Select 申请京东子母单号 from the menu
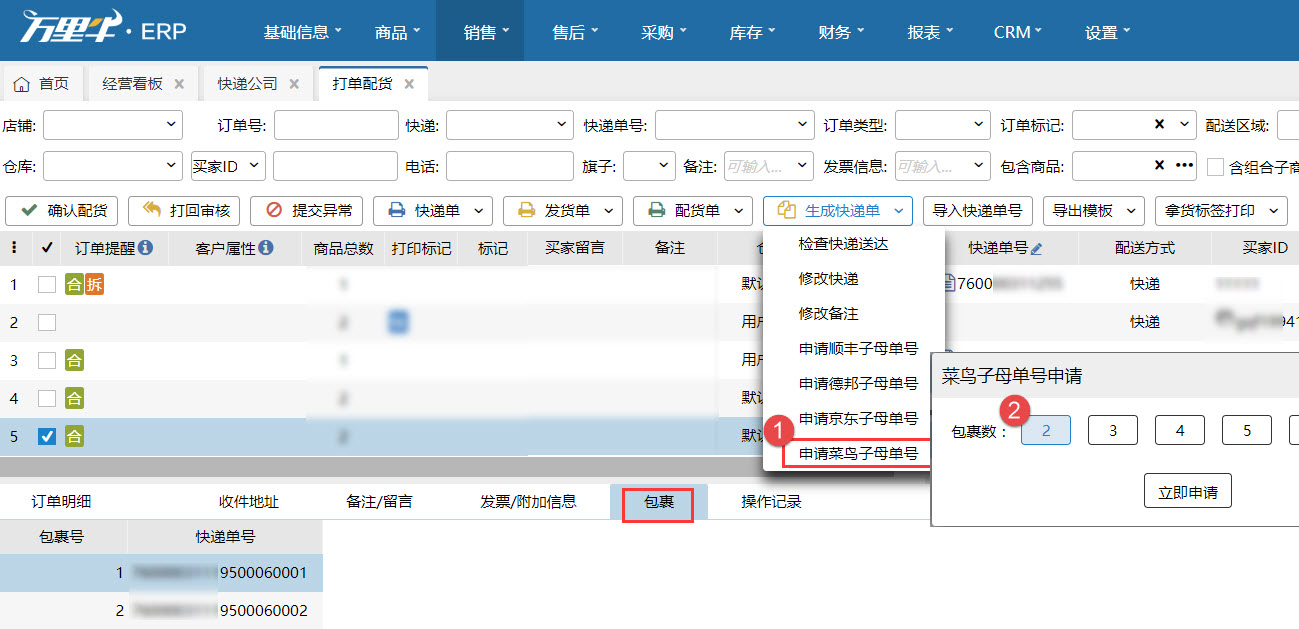This screenshot has height=629, width=1299. pyautogui.click(x=857, y=418)
